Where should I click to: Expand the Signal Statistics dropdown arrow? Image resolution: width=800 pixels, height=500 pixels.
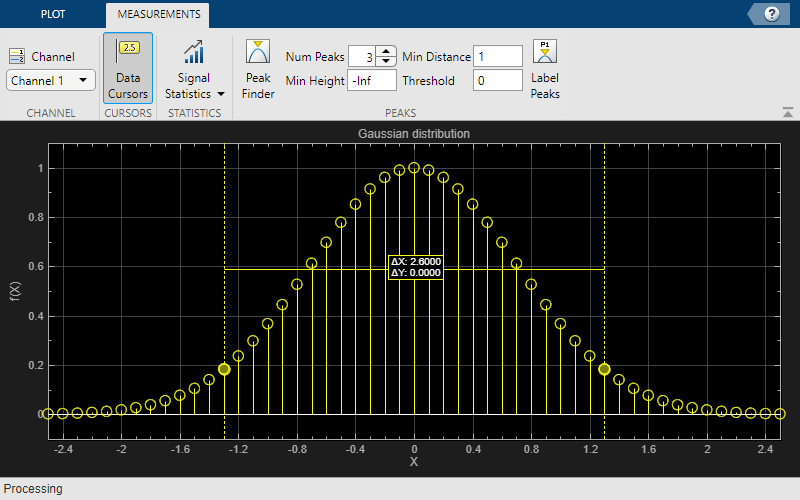click(x=221, y=94)
